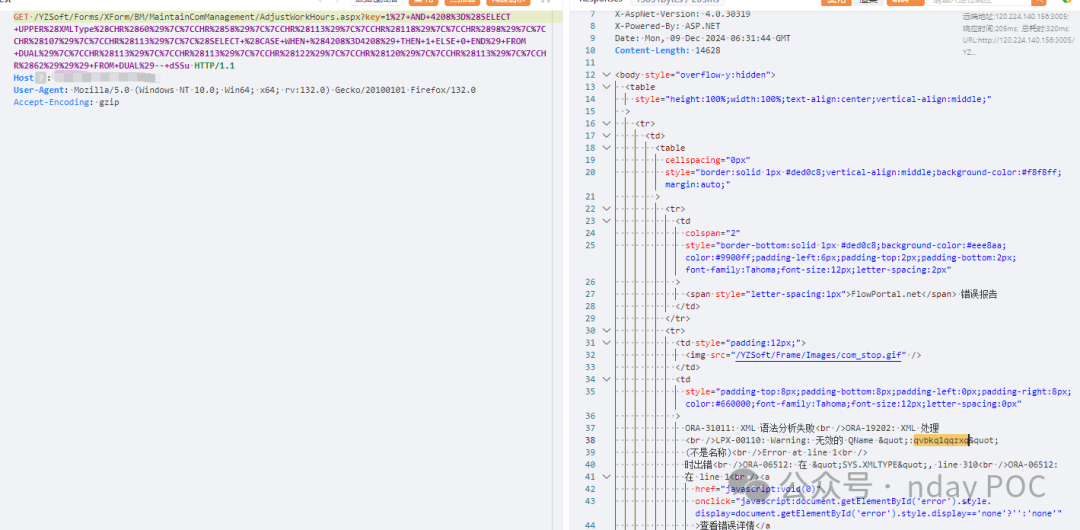Click the Host header in the request
Screen dimensions: 1080x530
click(x=23, y=78)
